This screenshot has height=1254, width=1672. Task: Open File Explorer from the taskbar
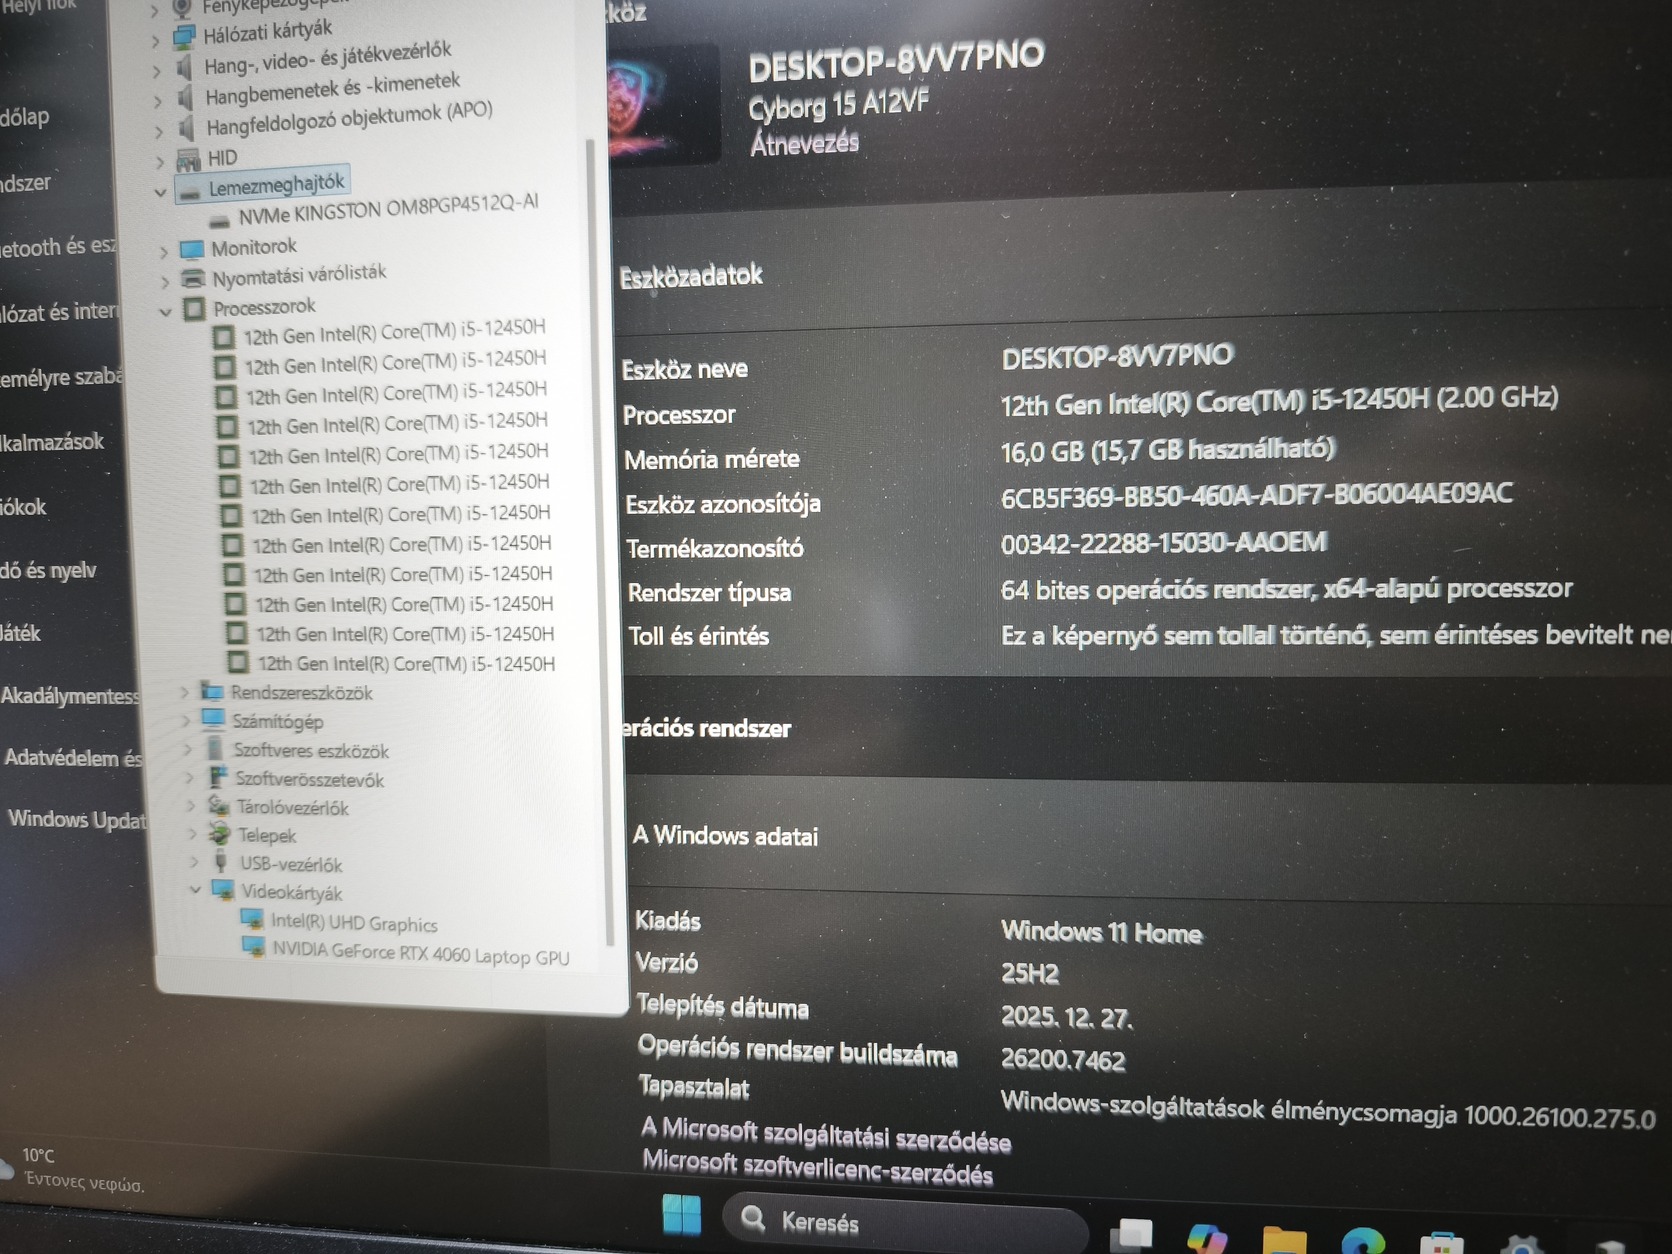tap(1284, 1240)
